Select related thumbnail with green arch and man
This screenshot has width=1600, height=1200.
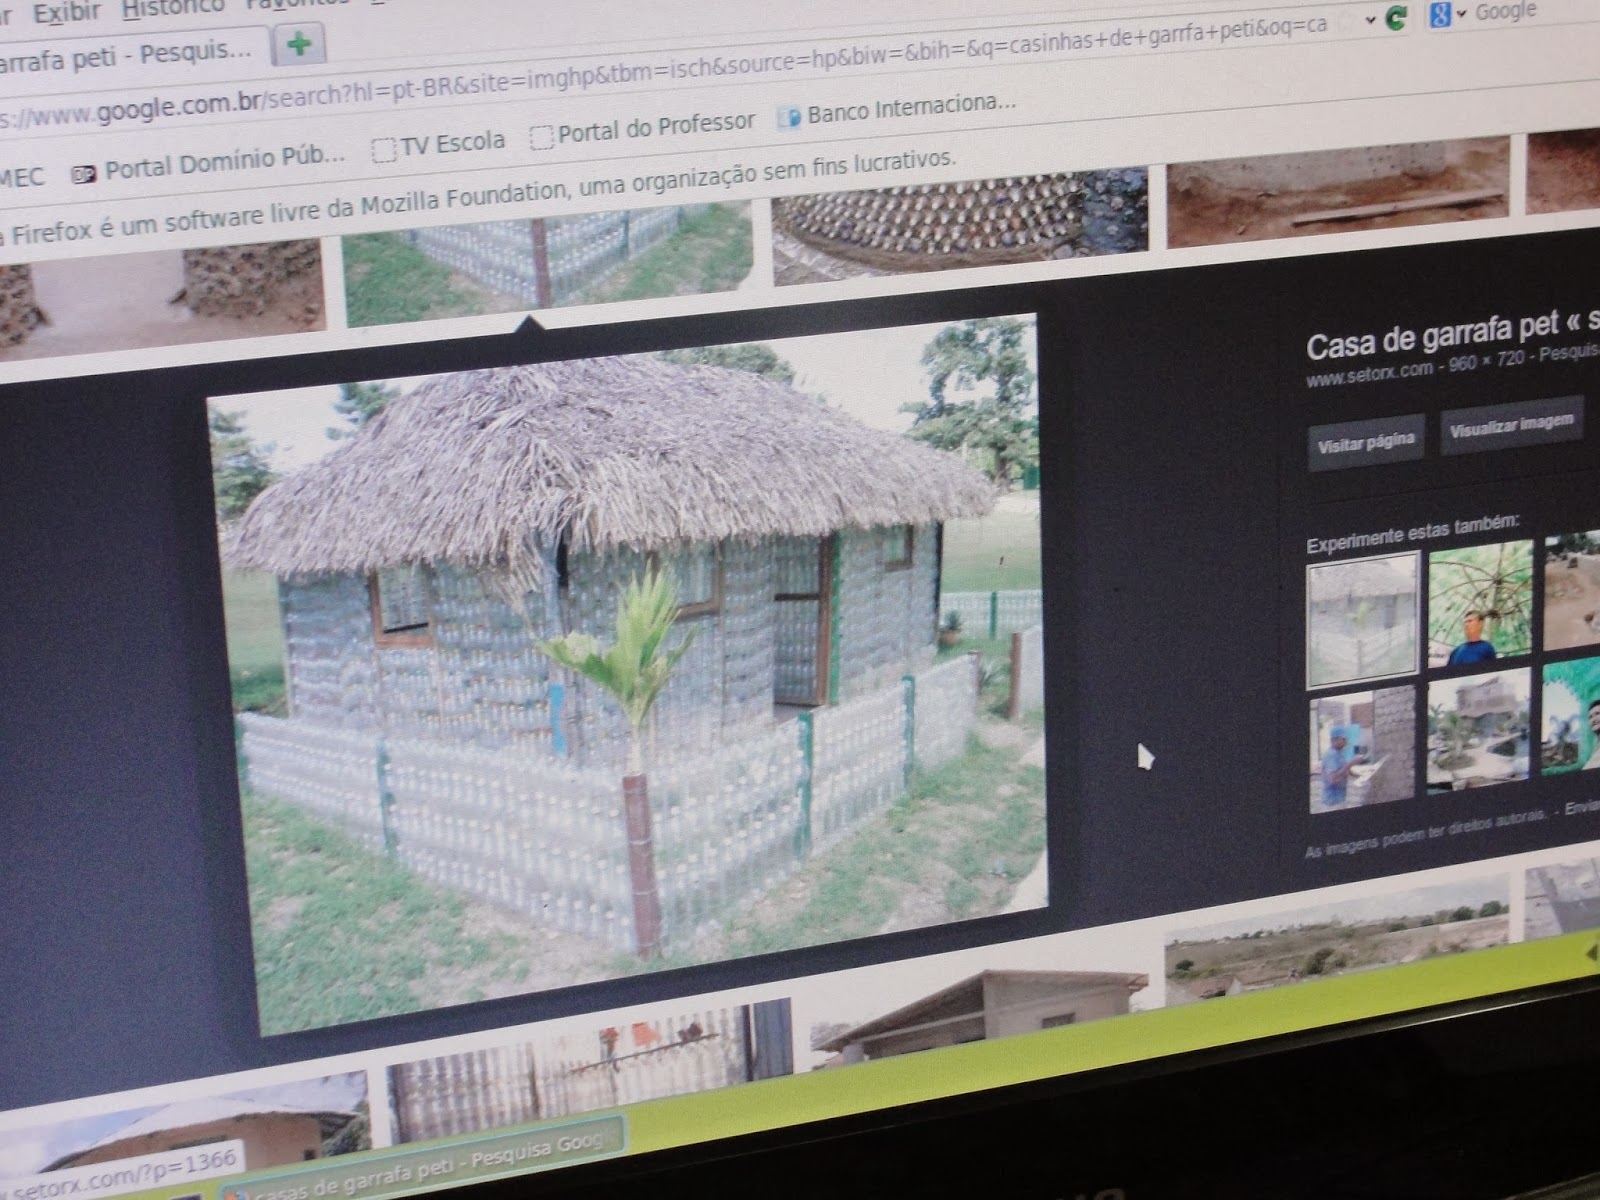click(1571, 716)
